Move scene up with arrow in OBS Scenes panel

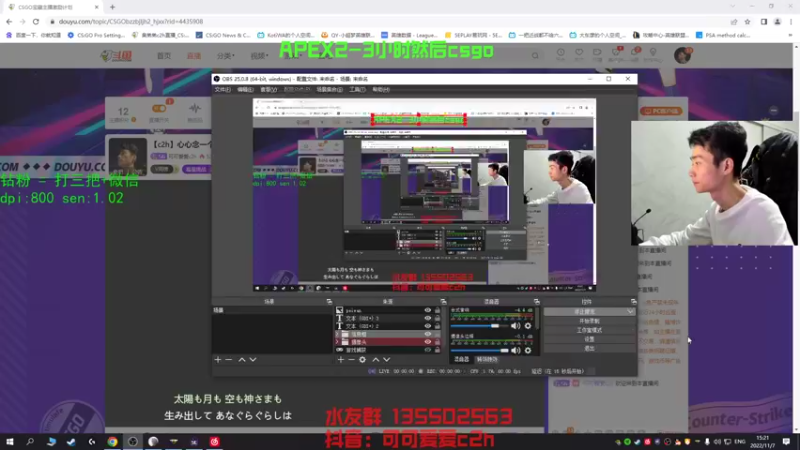pos(242,360)
